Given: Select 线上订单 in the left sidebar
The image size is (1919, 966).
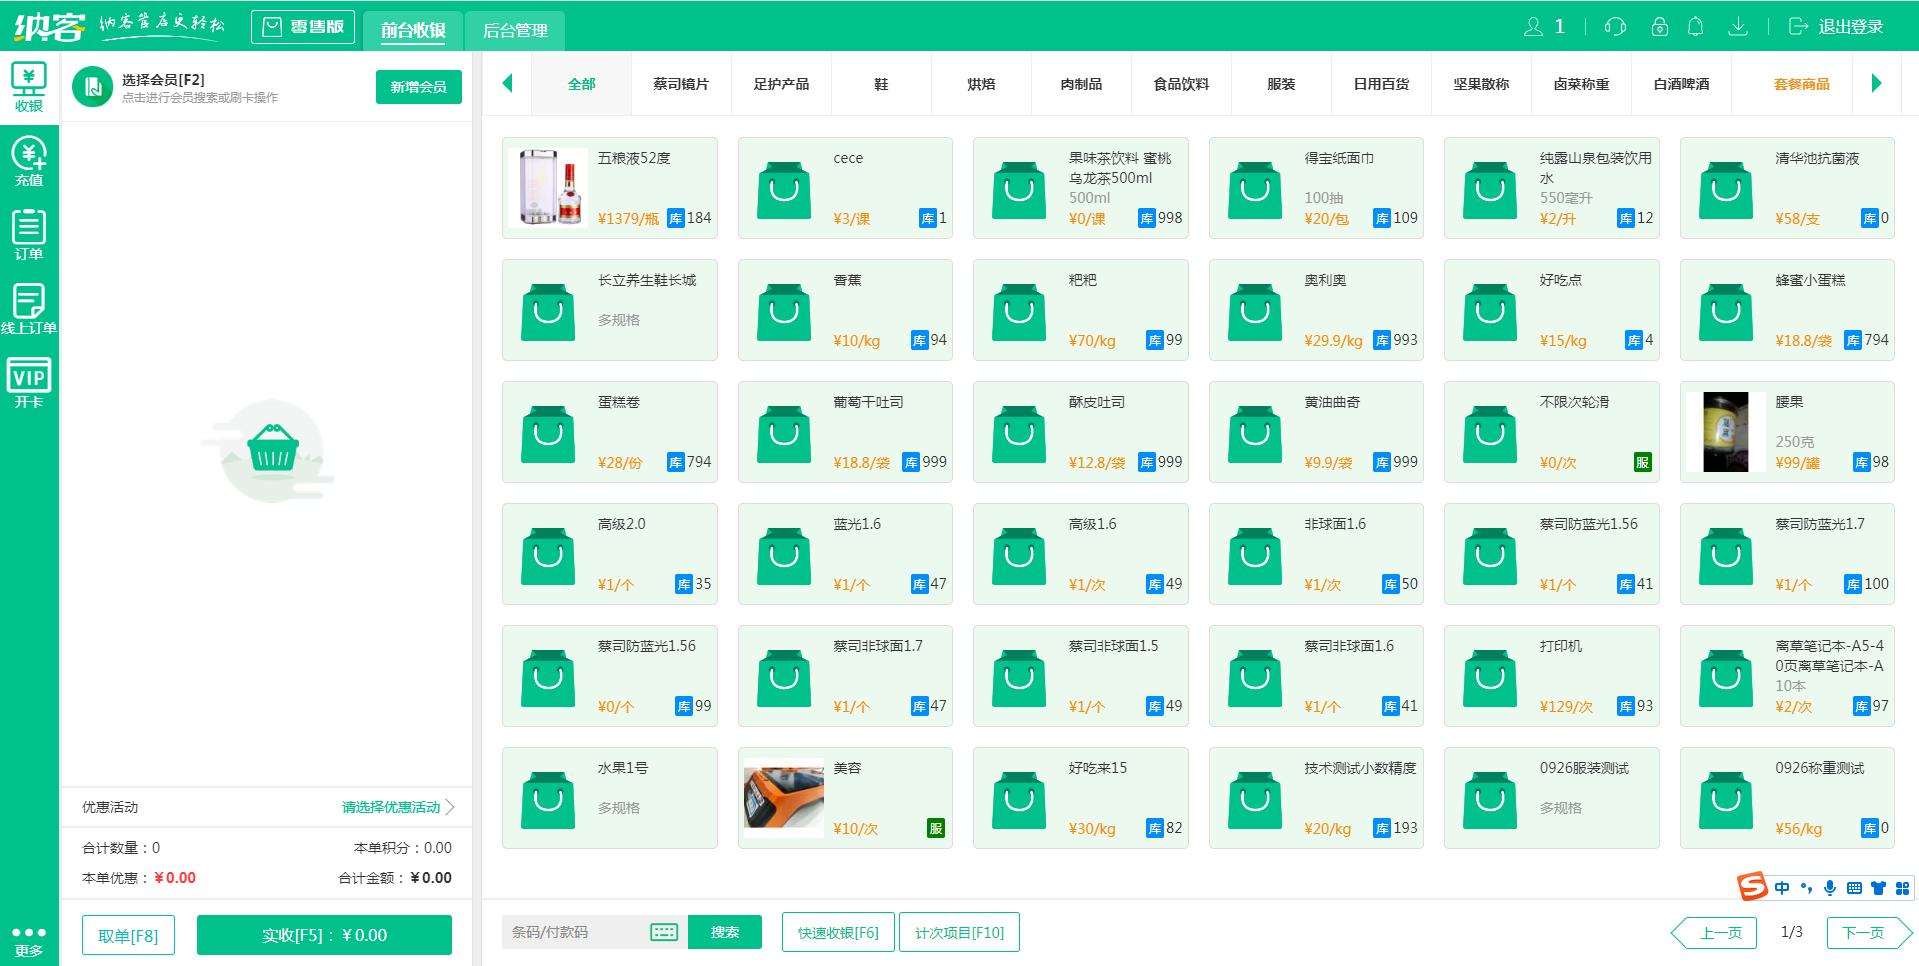Looking at the screenshot, I should click(29, 305).
